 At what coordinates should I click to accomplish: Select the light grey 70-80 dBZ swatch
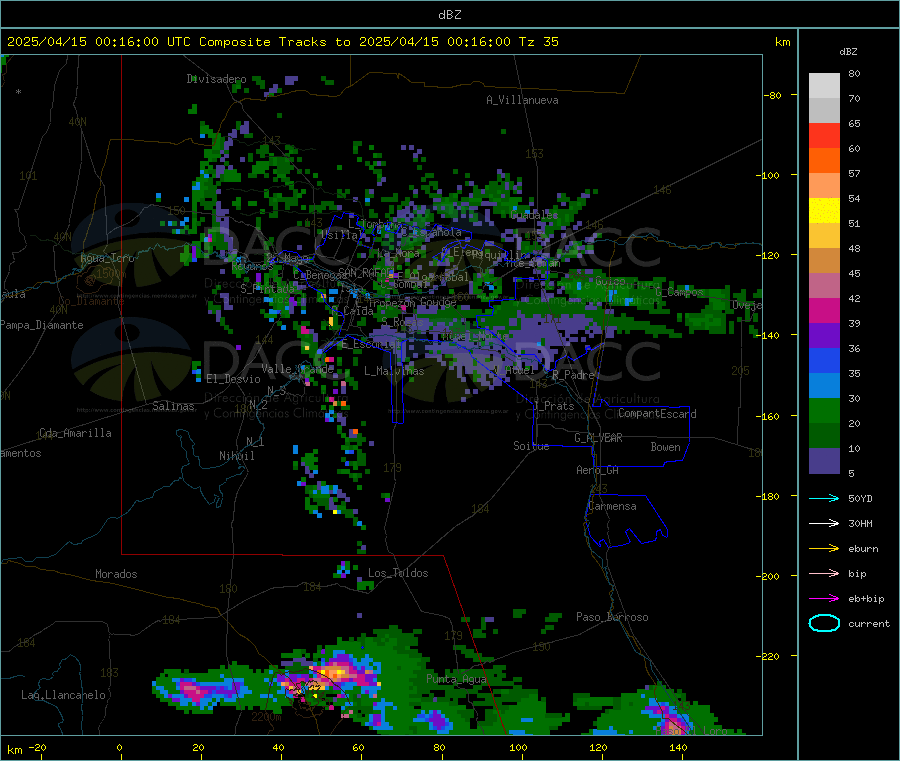click(824, 86)
